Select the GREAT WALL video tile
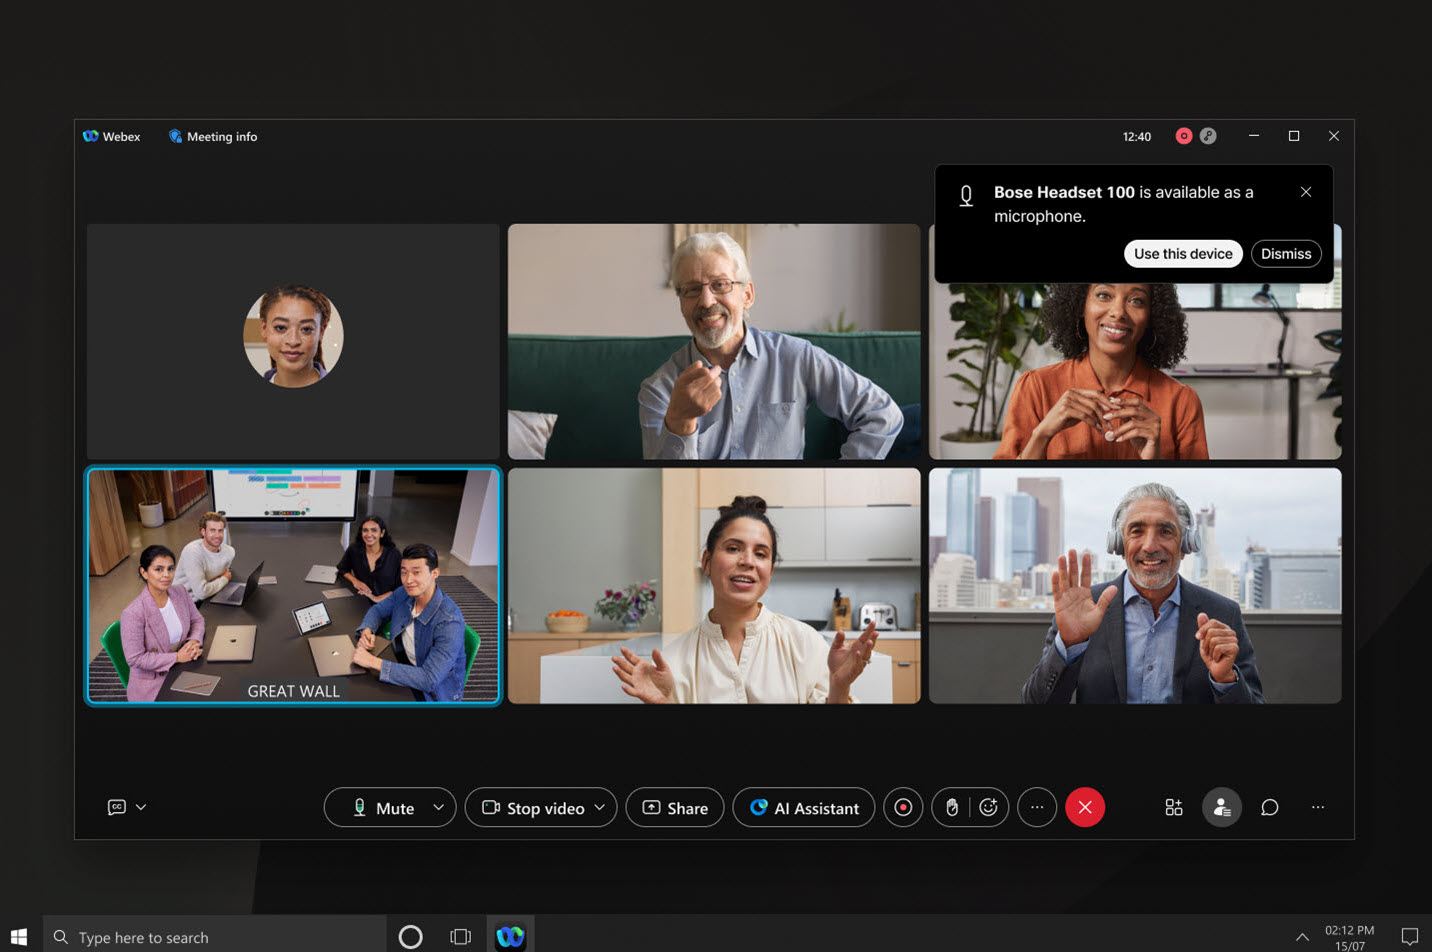 tap(293, 586)
